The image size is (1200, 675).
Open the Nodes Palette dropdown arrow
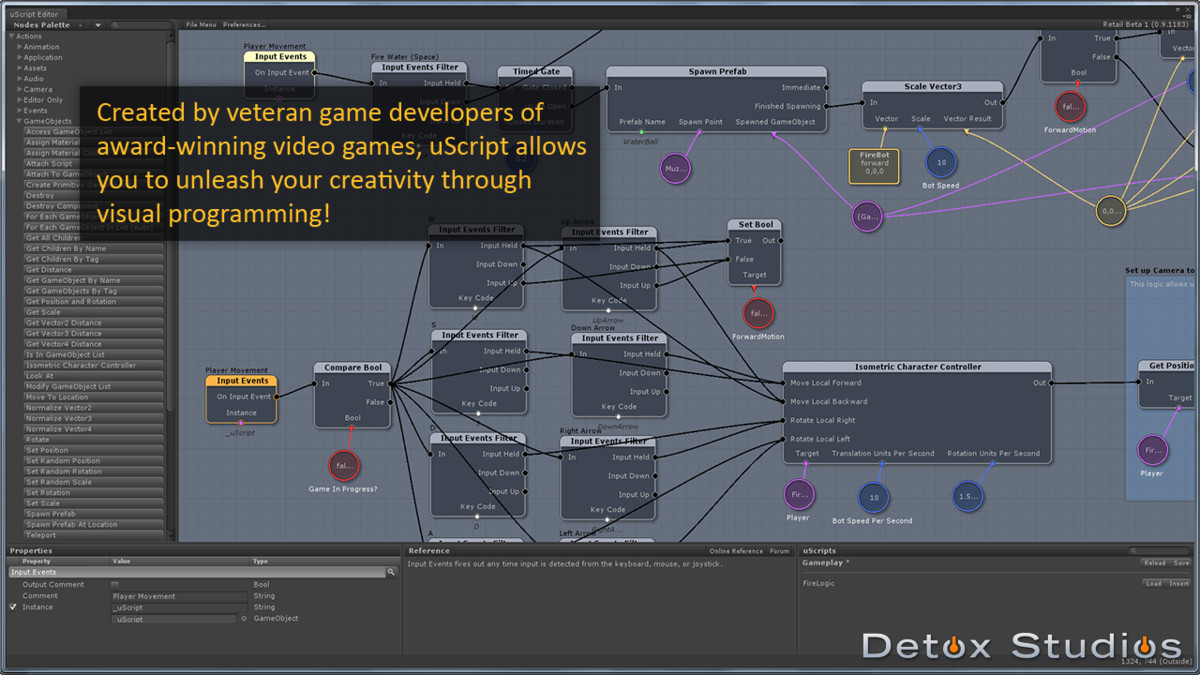coord(98,25)
